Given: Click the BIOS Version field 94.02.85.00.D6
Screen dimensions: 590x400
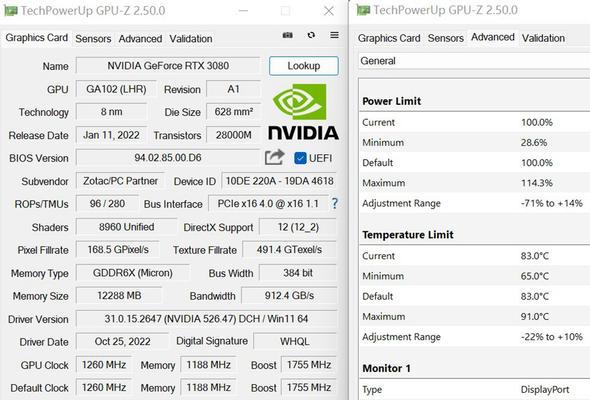Looking at the screenshot, I should click(x=168, y=158).
